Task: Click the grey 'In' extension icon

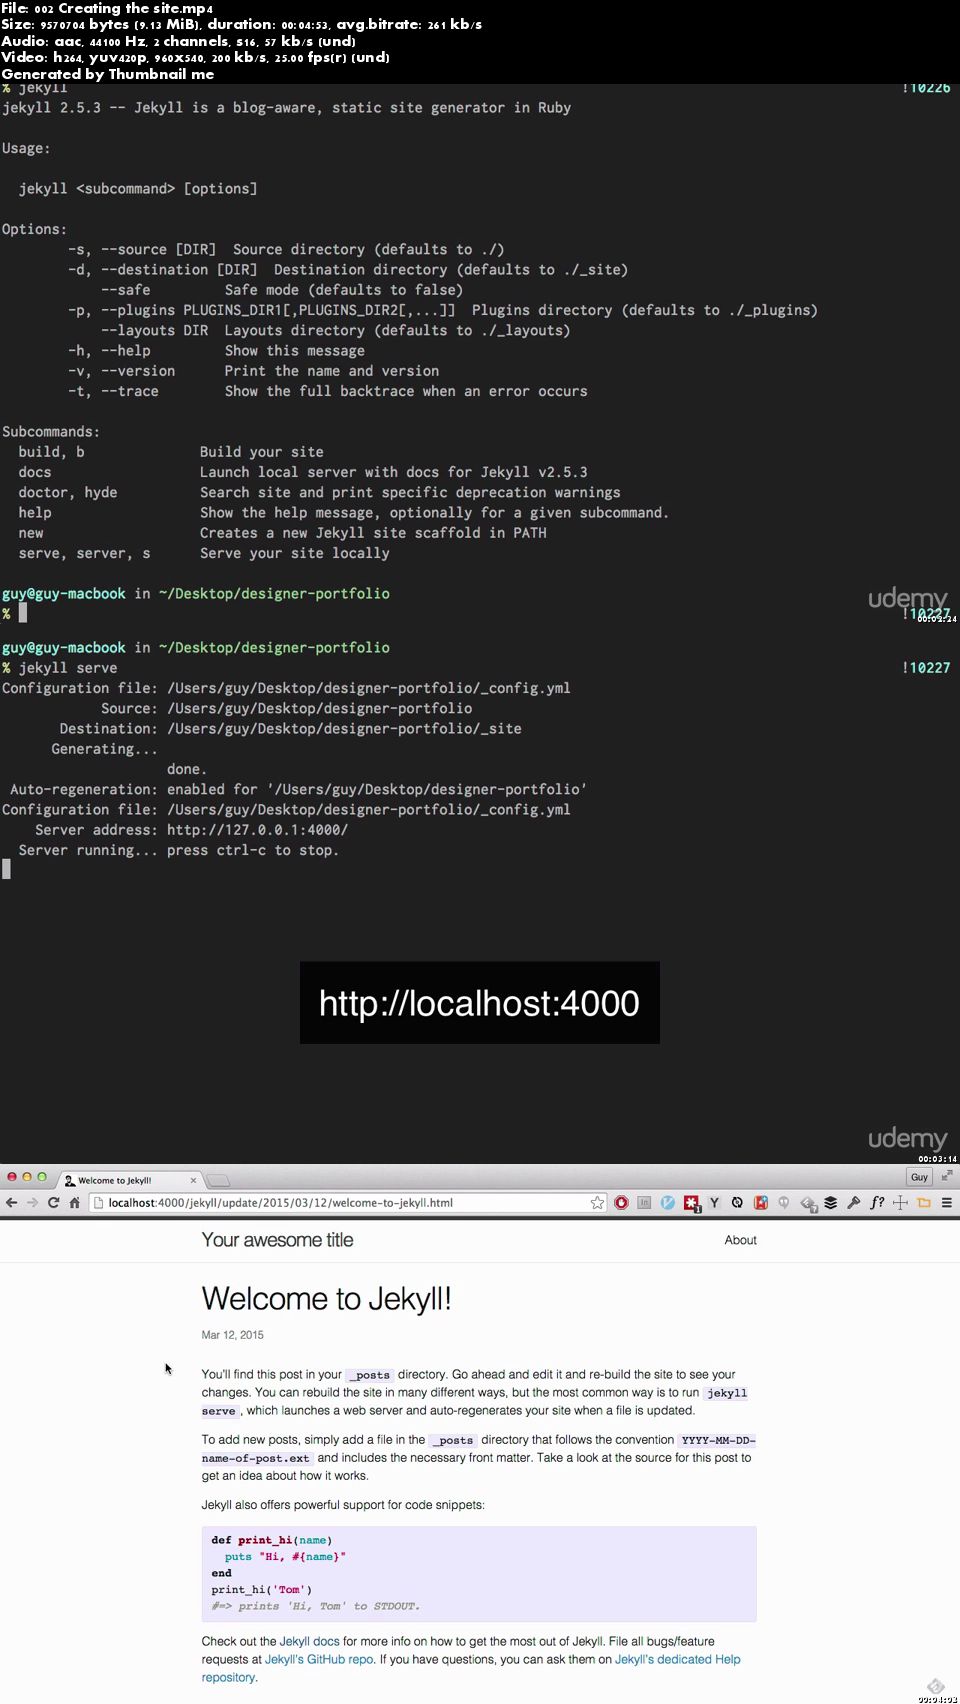Action: click(x=644, y=1203)
